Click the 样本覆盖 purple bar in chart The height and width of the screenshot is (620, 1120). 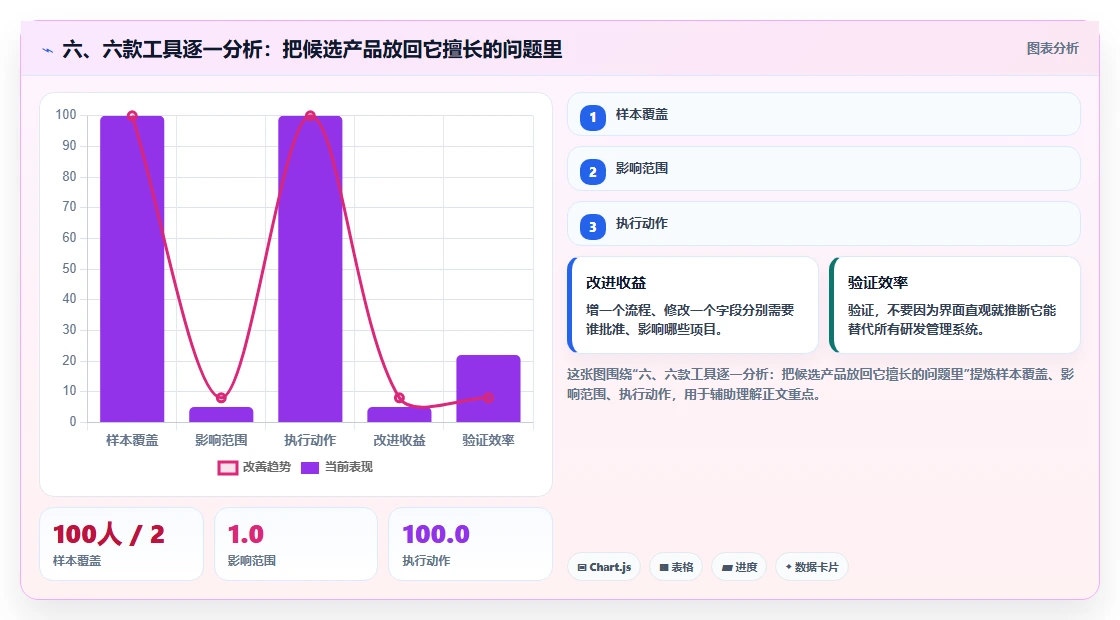pos(132,269)
